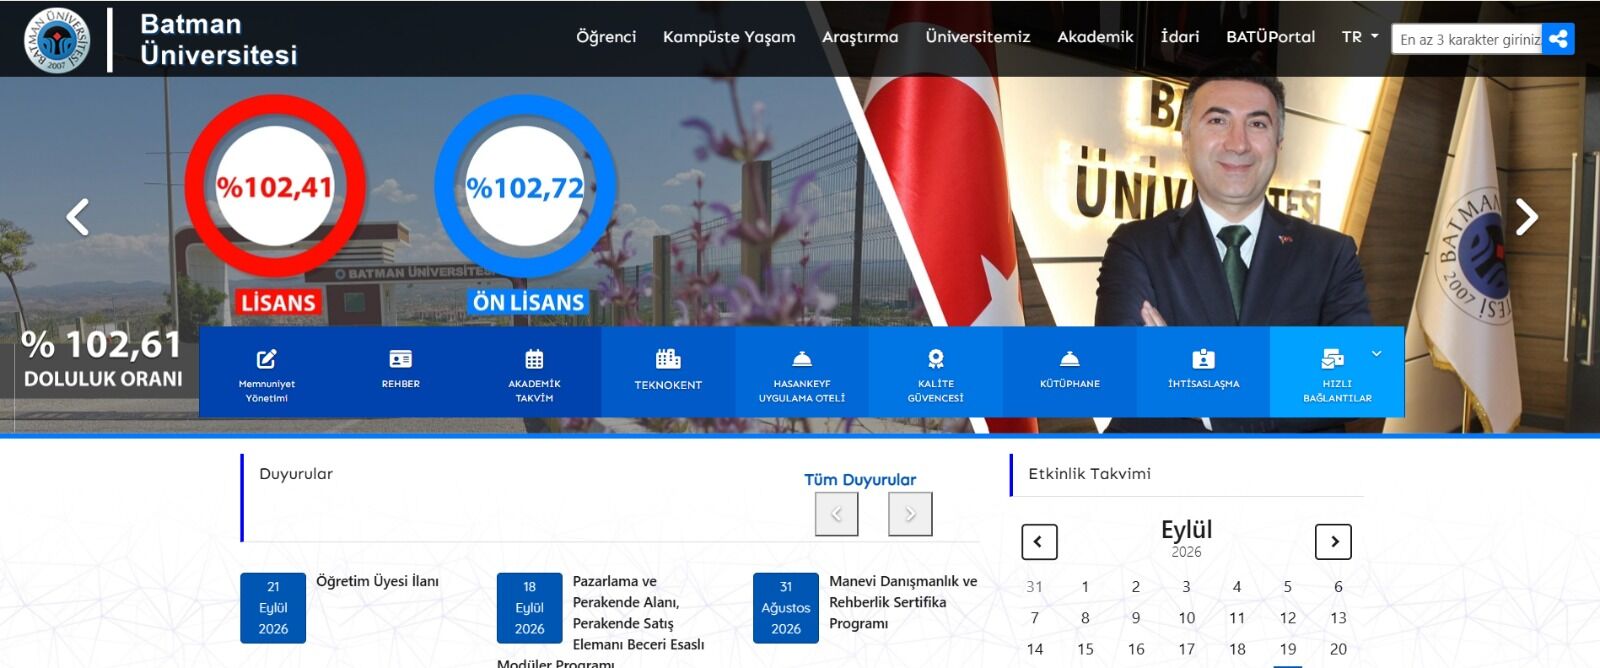This screenshot has height=668, width=1600.
Task: Click the 21 Eylül 2026 date badge
Action: coord(273,608)
